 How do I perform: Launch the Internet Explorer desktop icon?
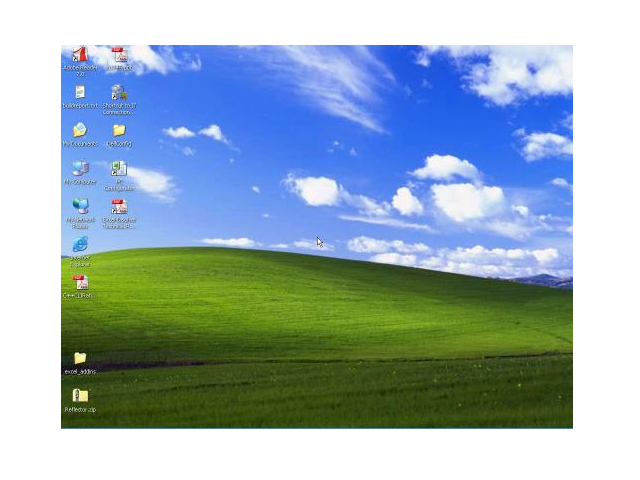tap(80, 244)
